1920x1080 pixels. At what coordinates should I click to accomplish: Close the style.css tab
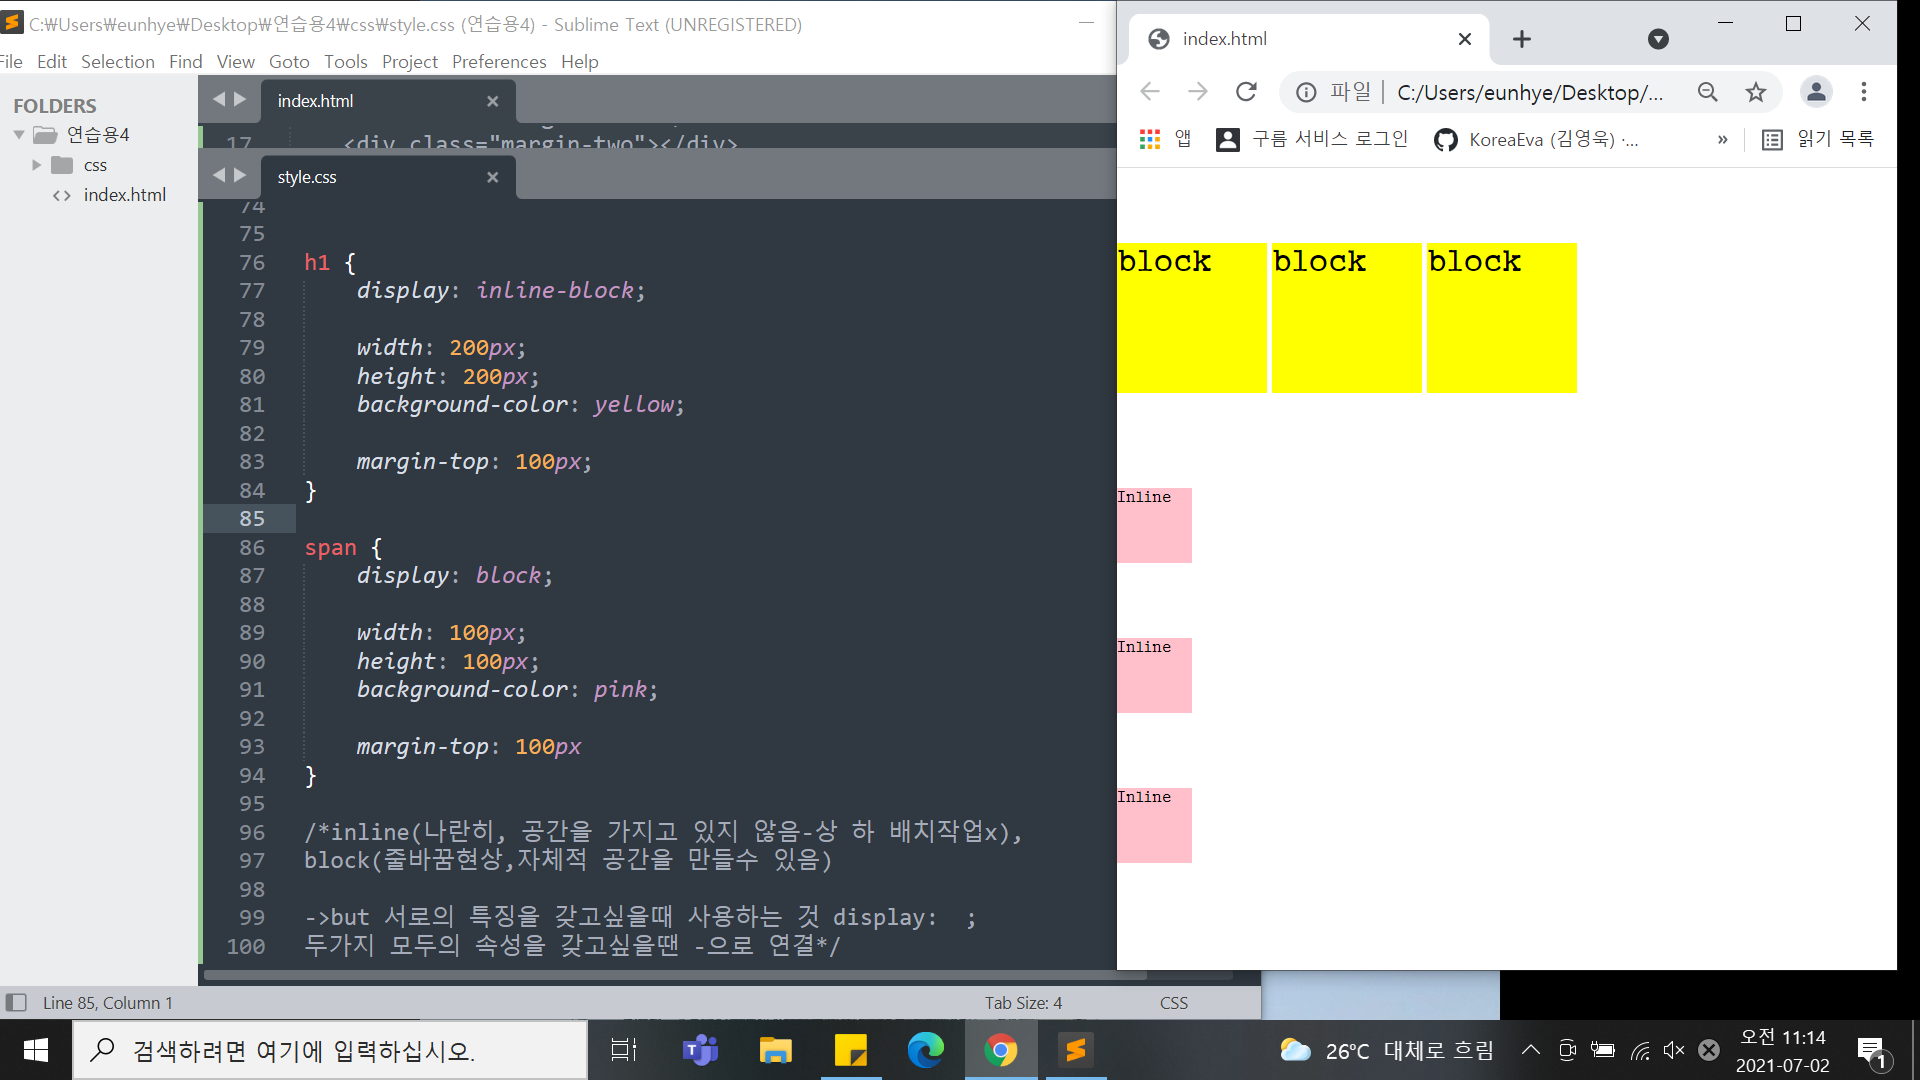[x=492, y=177]
